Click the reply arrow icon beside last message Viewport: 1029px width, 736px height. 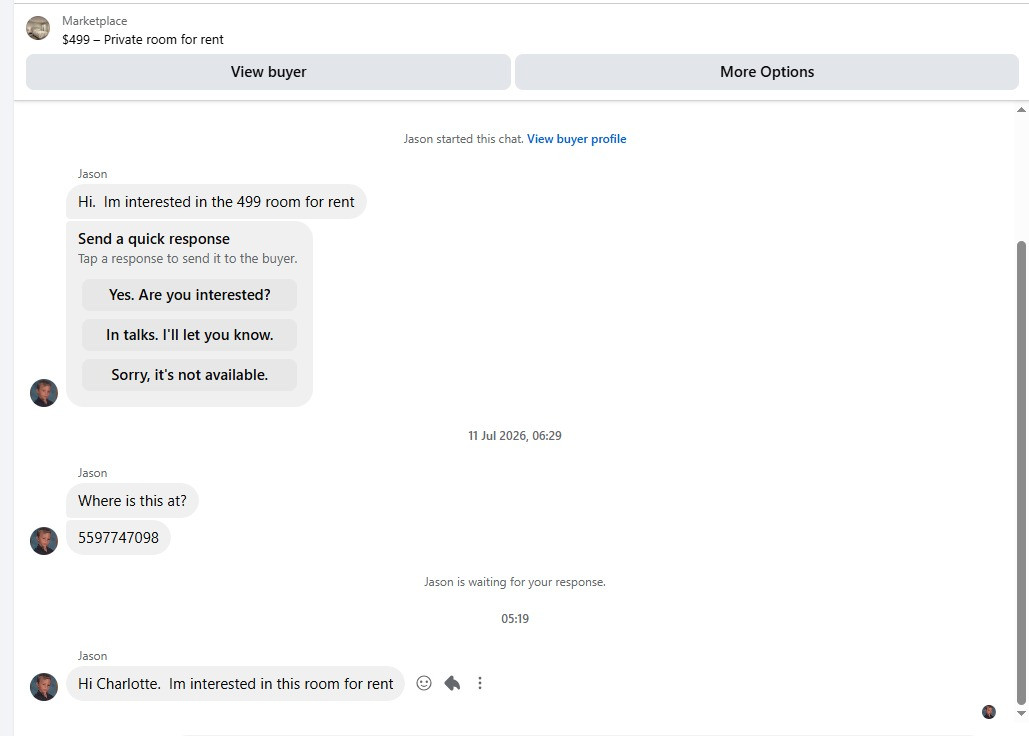coord(452,683)
